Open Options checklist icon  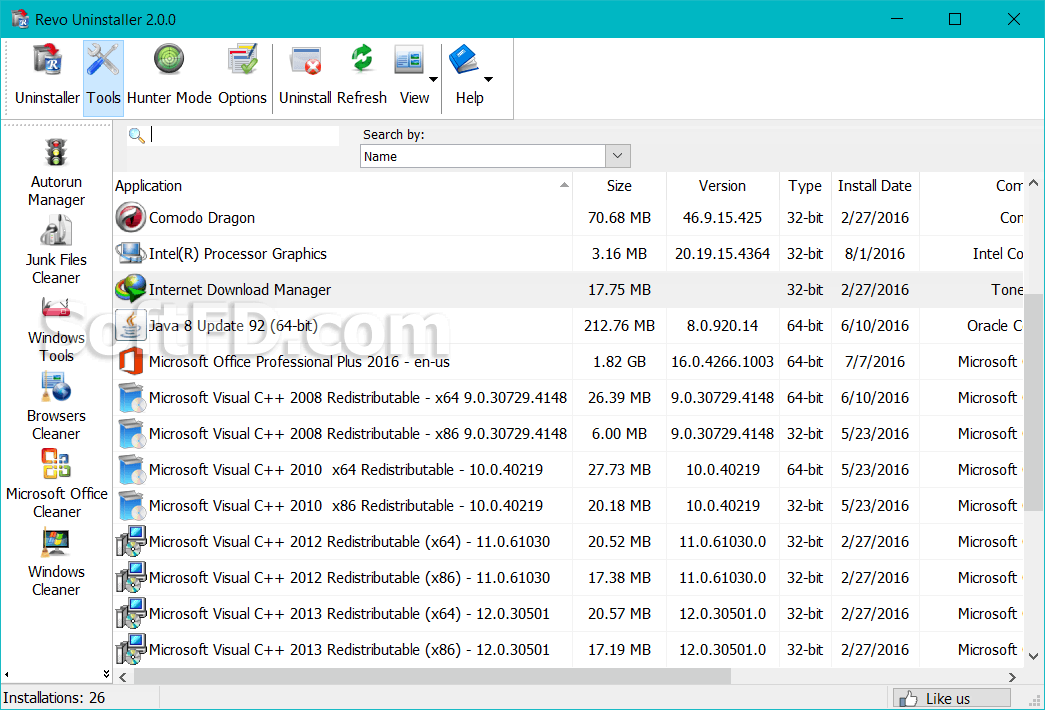(x=242, y=60)
